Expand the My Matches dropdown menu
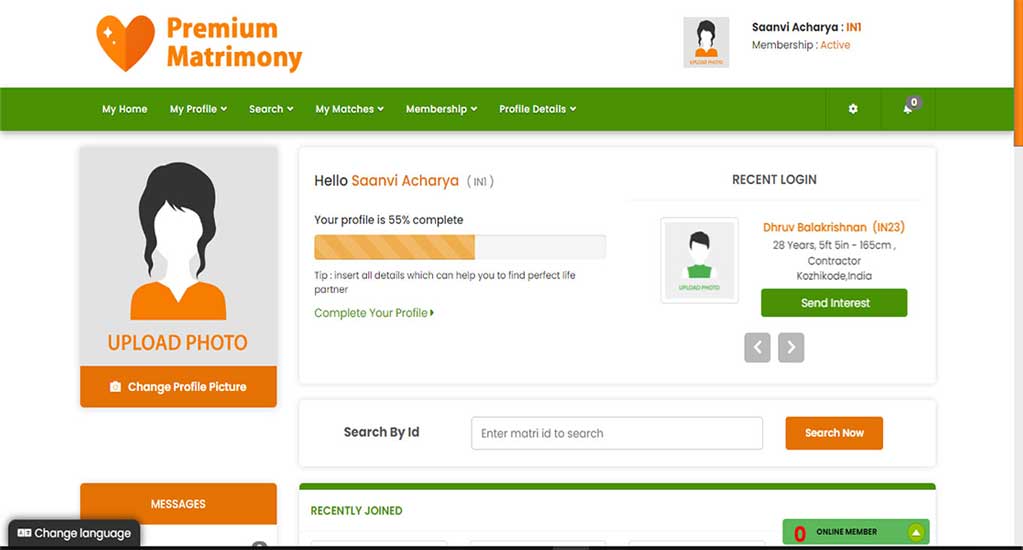The image size is (1023, 550). [x=350, y=109]
